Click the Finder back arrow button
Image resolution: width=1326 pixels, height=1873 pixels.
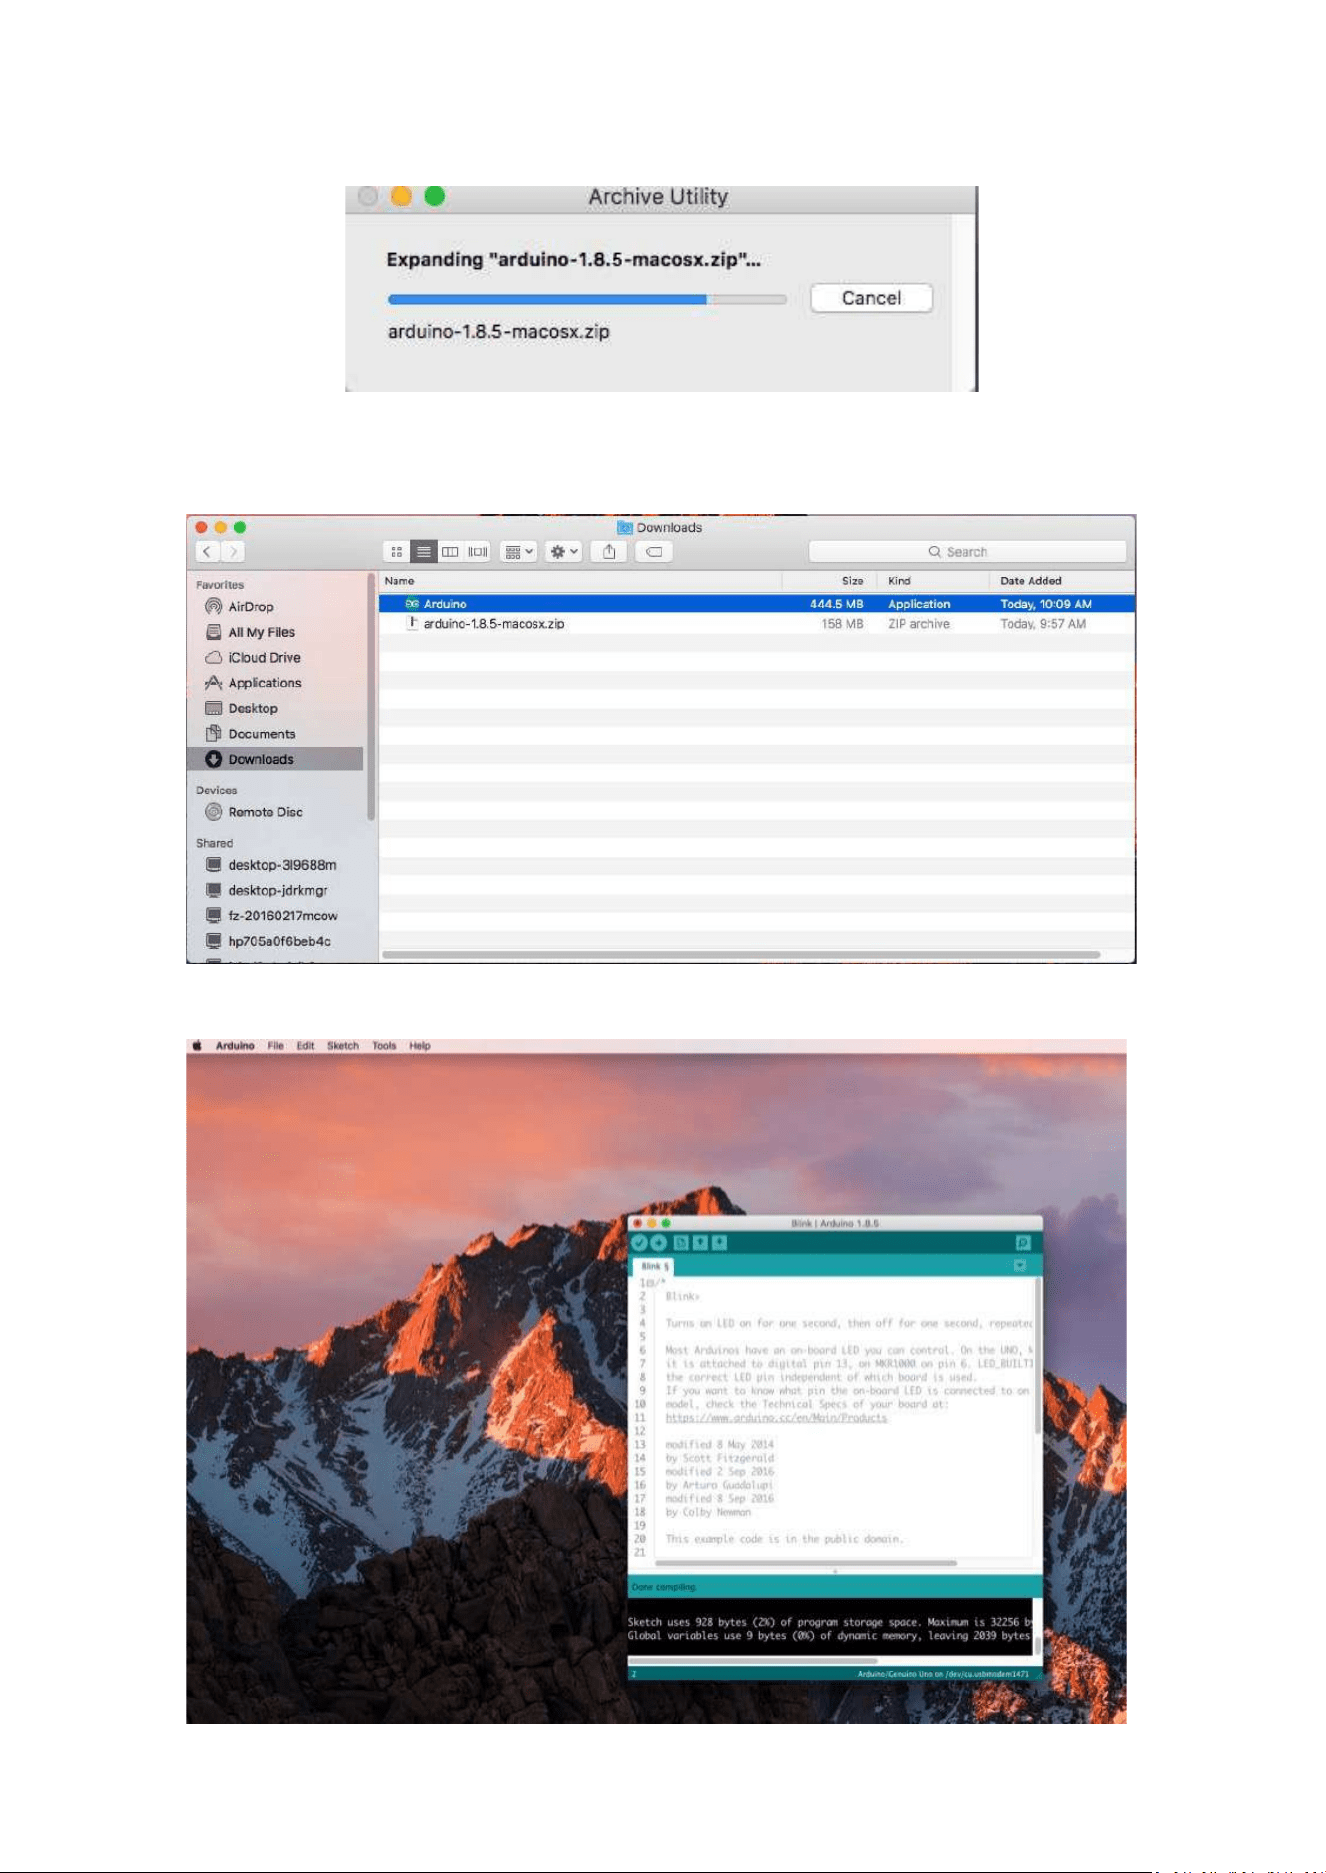207,551
